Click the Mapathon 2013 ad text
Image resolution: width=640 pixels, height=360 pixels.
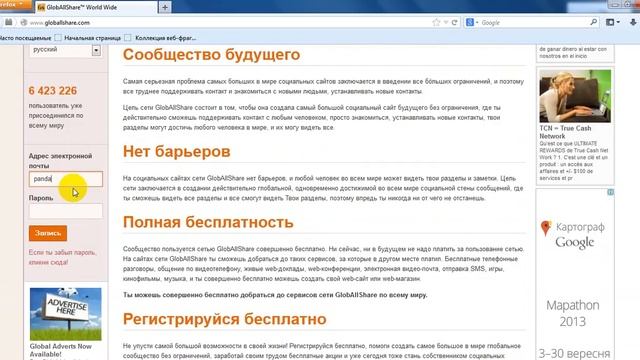coord(573,313)
